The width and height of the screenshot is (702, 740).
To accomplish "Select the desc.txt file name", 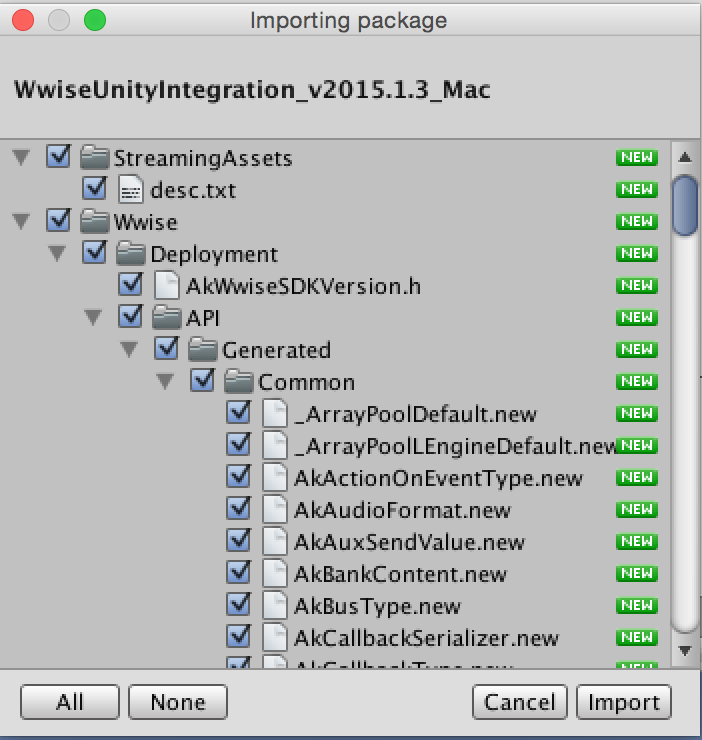I will [193, 190].
